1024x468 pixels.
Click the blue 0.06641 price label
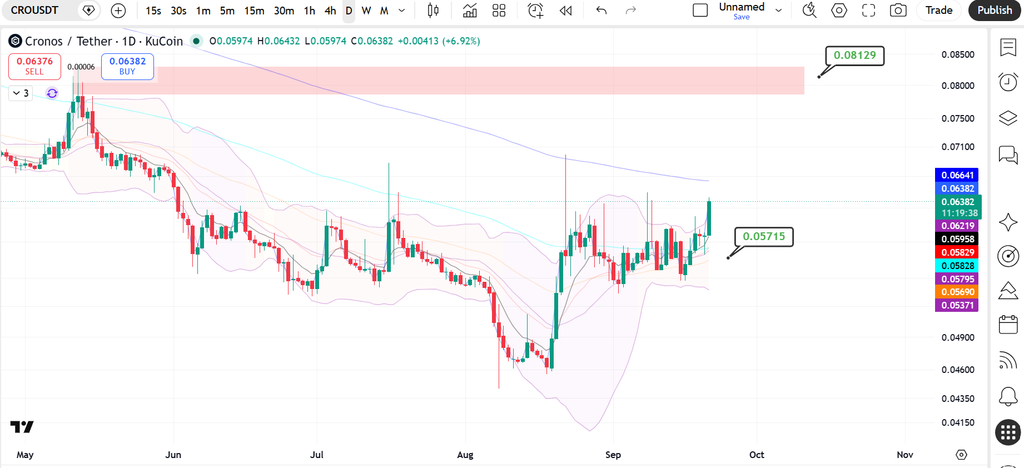tap(957, 175)
